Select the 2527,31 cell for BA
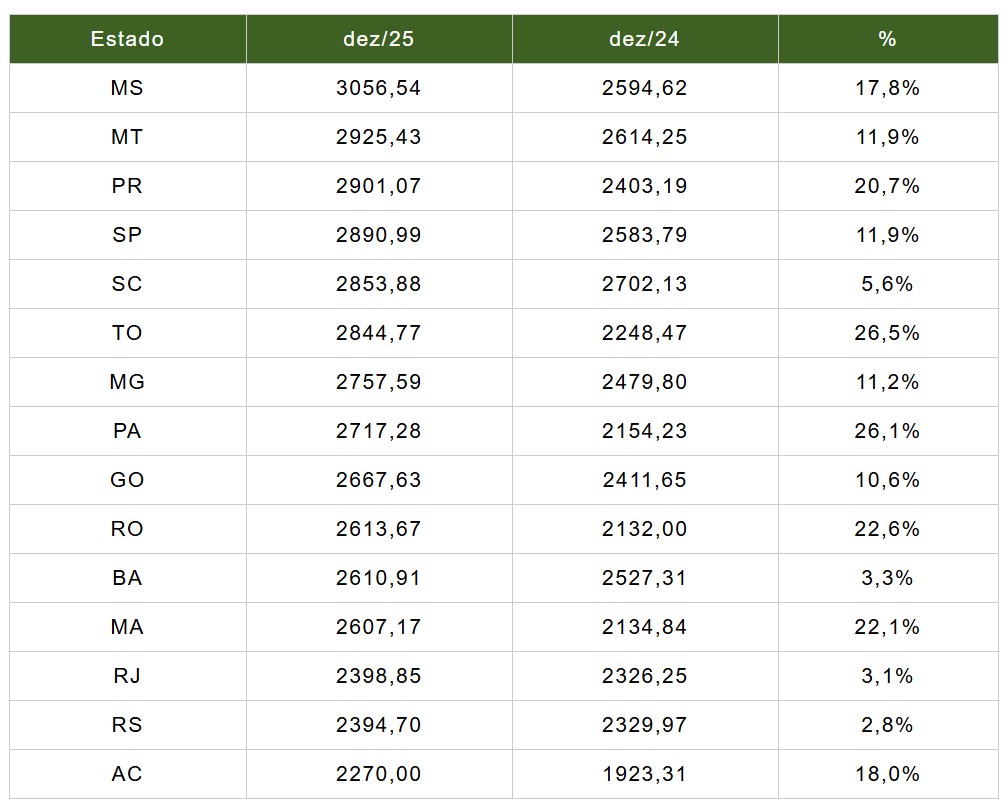 click(644, 578)
